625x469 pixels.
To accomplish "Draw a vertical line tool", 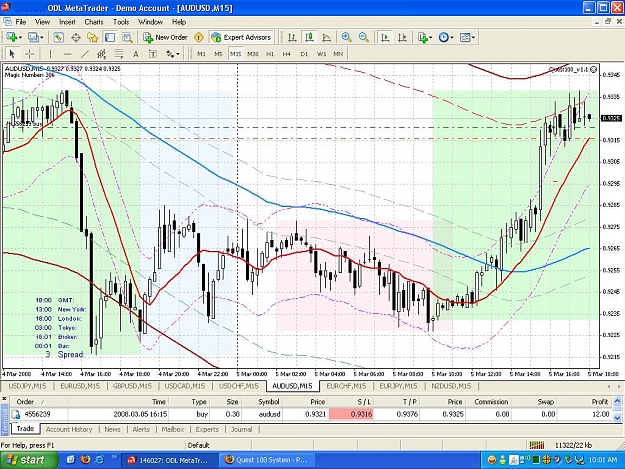I will 50,54.
